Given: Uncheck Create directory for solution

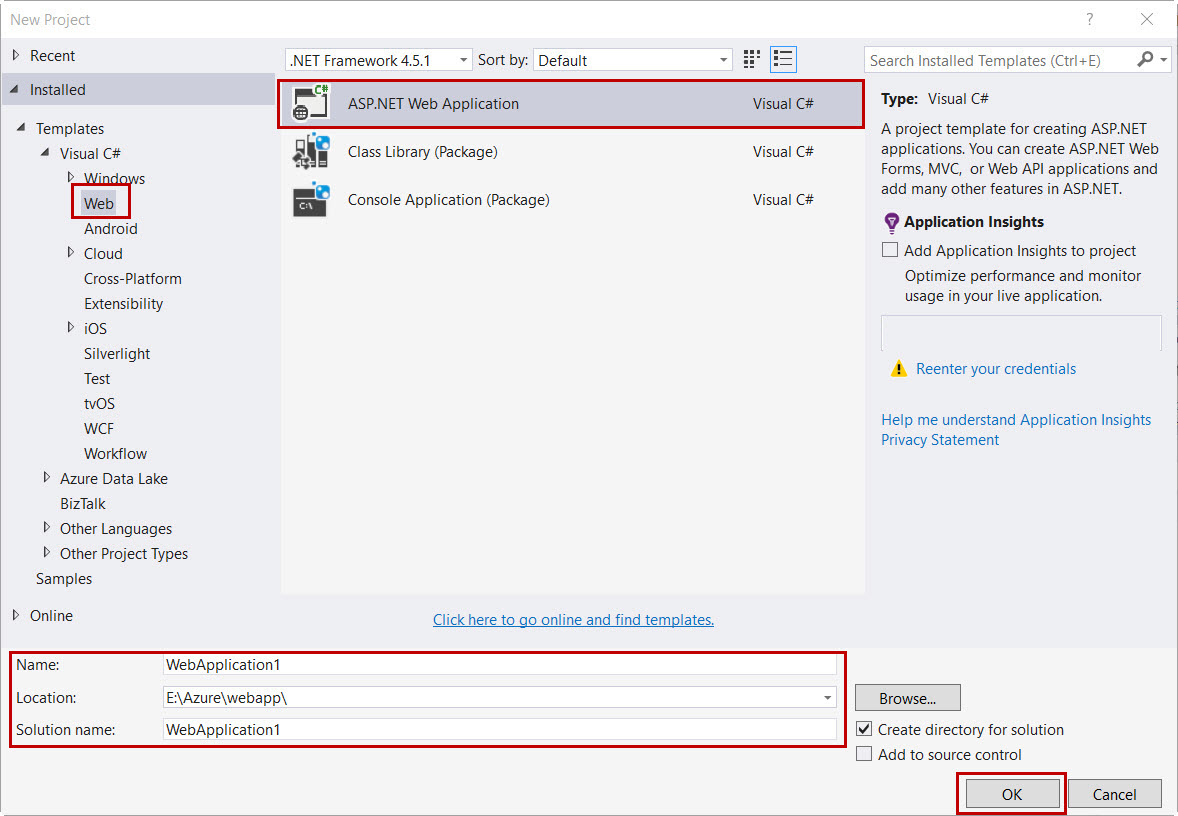Looking at the screenshot, I should click(x=864, y=729).
